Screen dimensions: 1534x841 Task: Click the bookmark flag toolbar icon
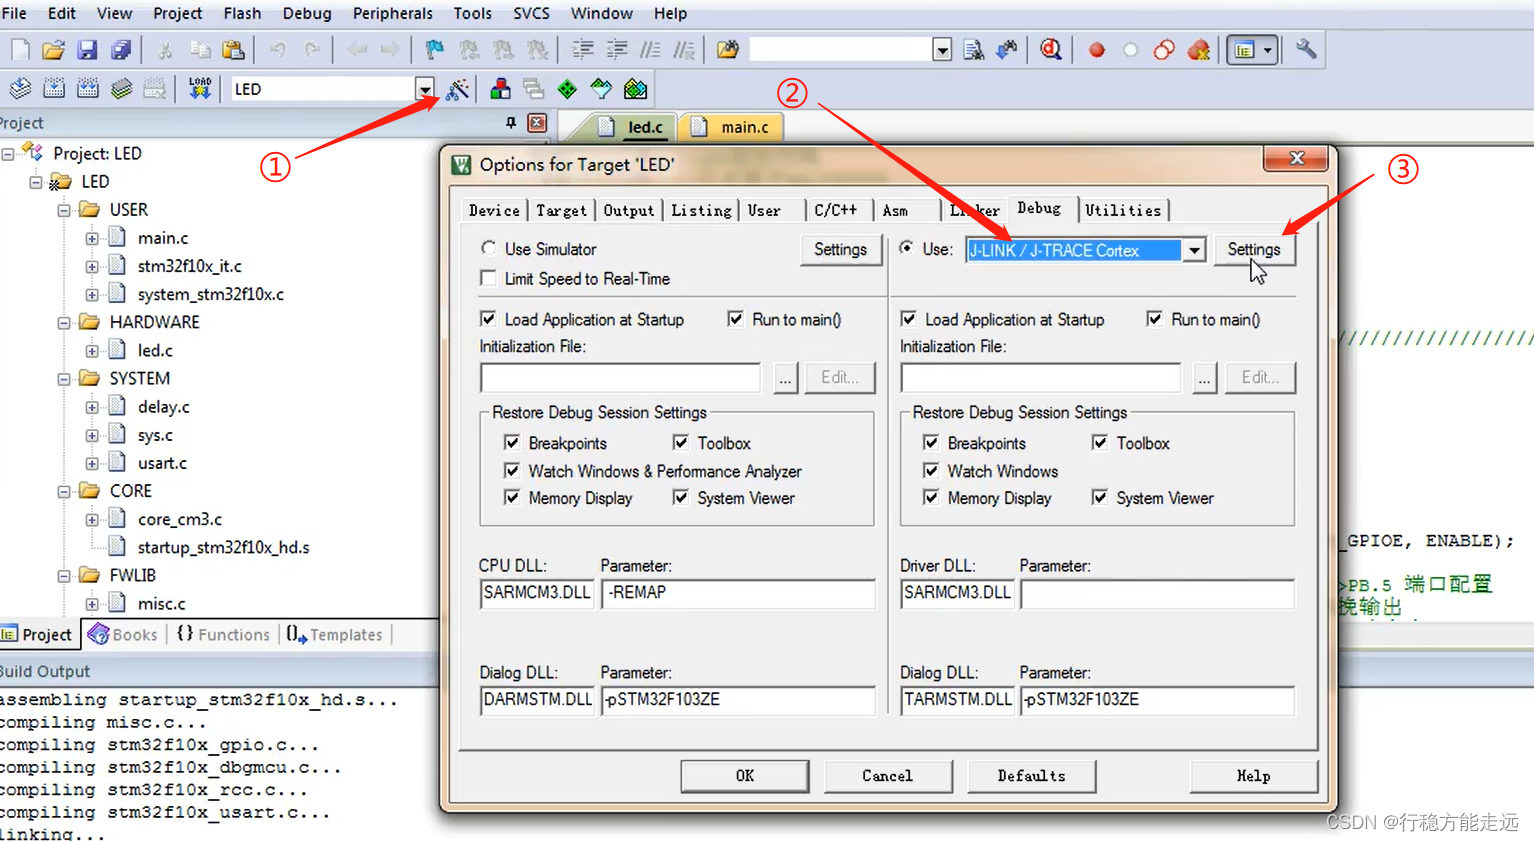click(x=434, y=50)
